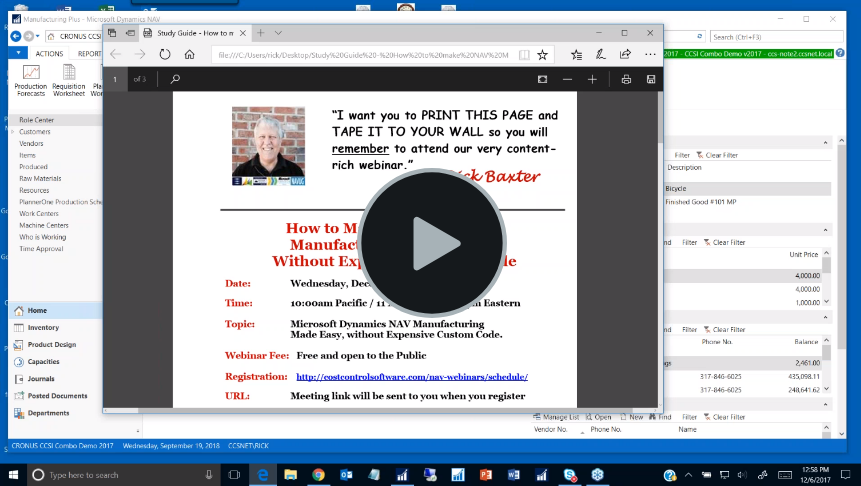Viewport: 861px width, 486px height.
Task: Select the Departments navigation button
Action: click(x=55, y=413)
